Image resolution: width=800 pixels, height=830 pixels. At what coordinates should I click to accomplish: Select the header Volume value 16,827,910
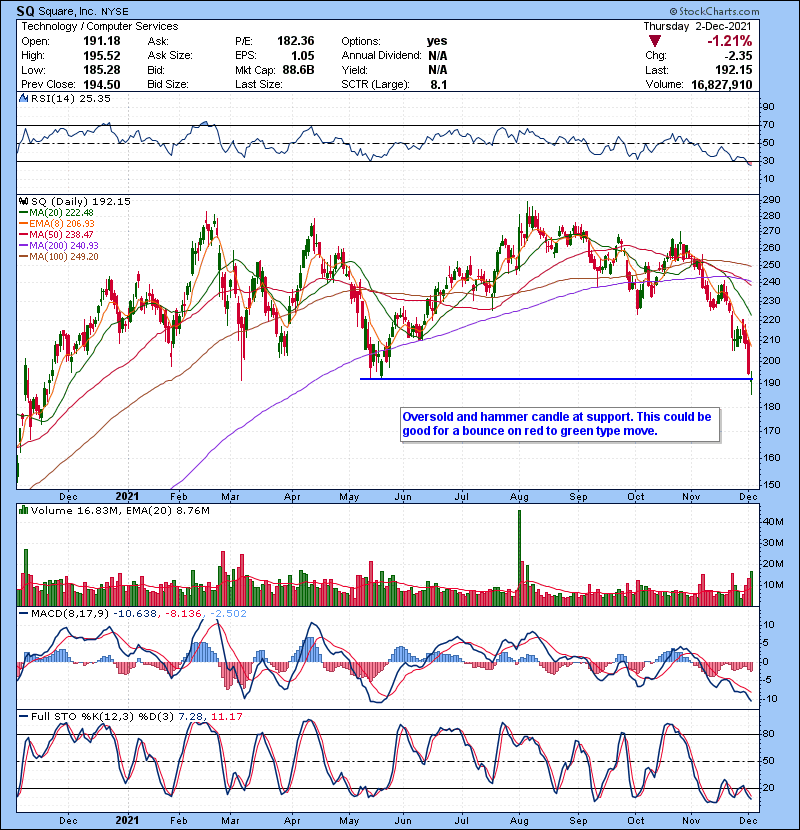[722, 85]
